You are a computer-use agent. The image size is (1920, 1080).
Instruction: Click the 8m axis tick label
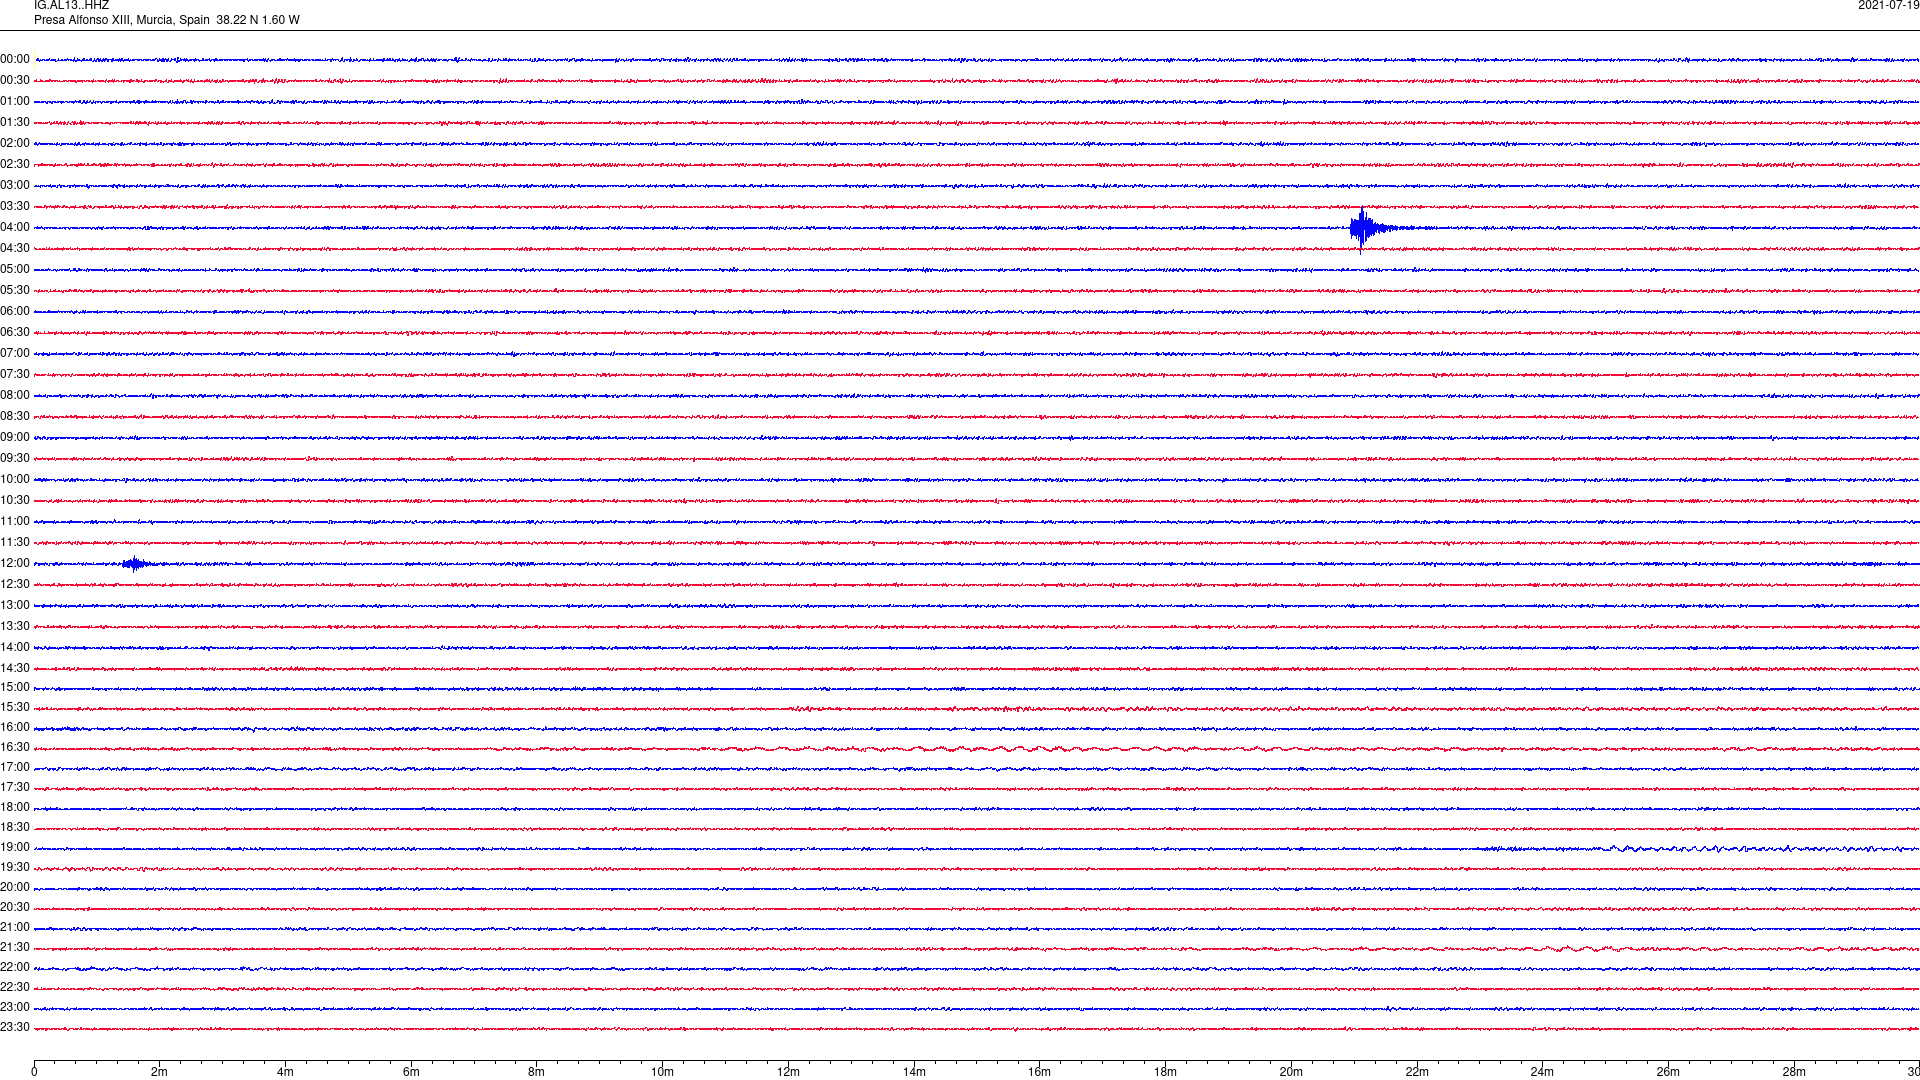click(537, 1073)
